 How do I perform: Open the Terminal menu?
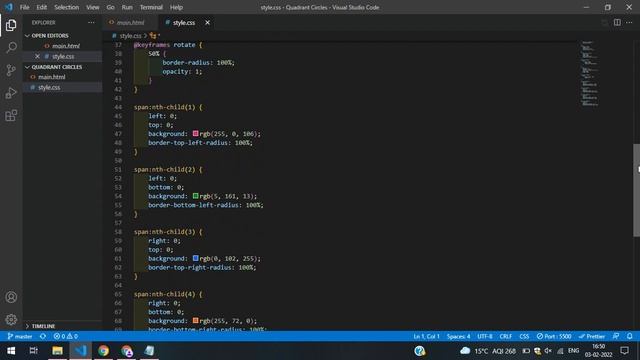[151, 7]
